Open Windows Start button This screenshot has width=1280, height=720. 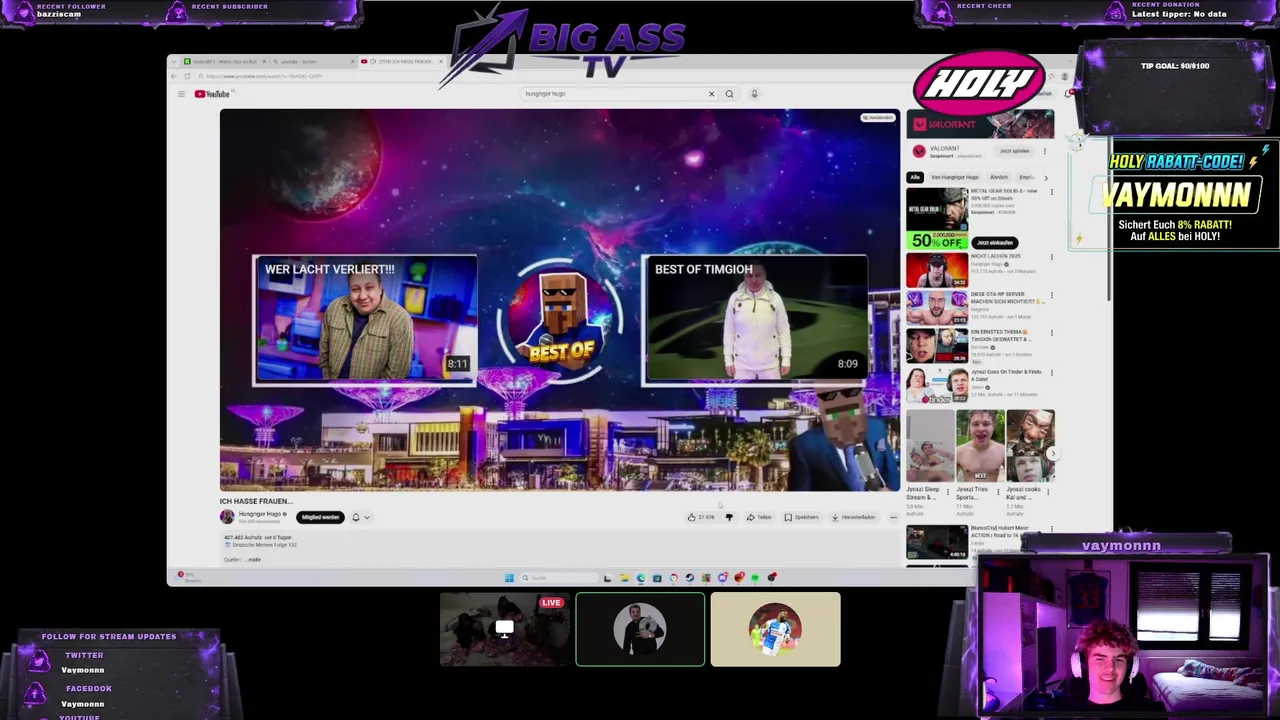[509, 578]
